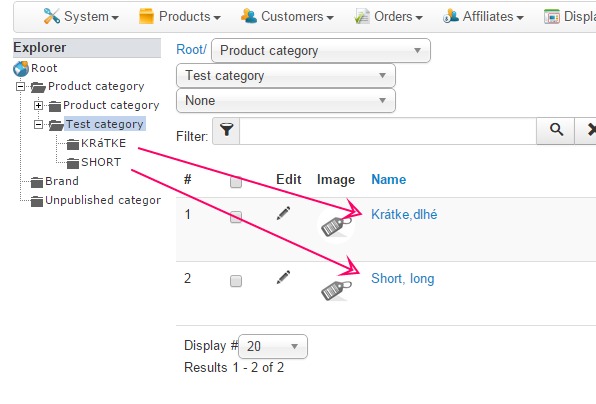Toggle the select-all checkbox in the header

click(x=236, y=182)
